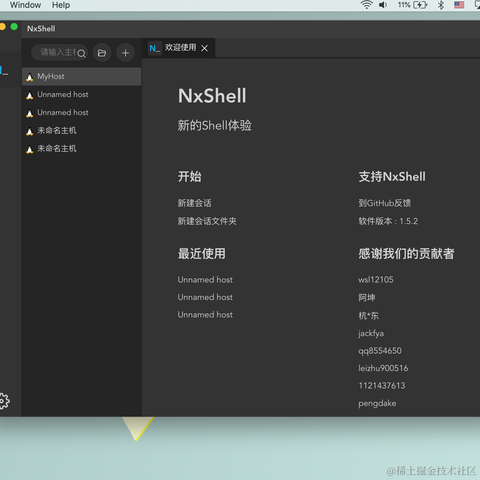This screenshot has width=480, height=480.
Task: Open second Unnamed host under 最近使用
Action: [x=205, y=297]
